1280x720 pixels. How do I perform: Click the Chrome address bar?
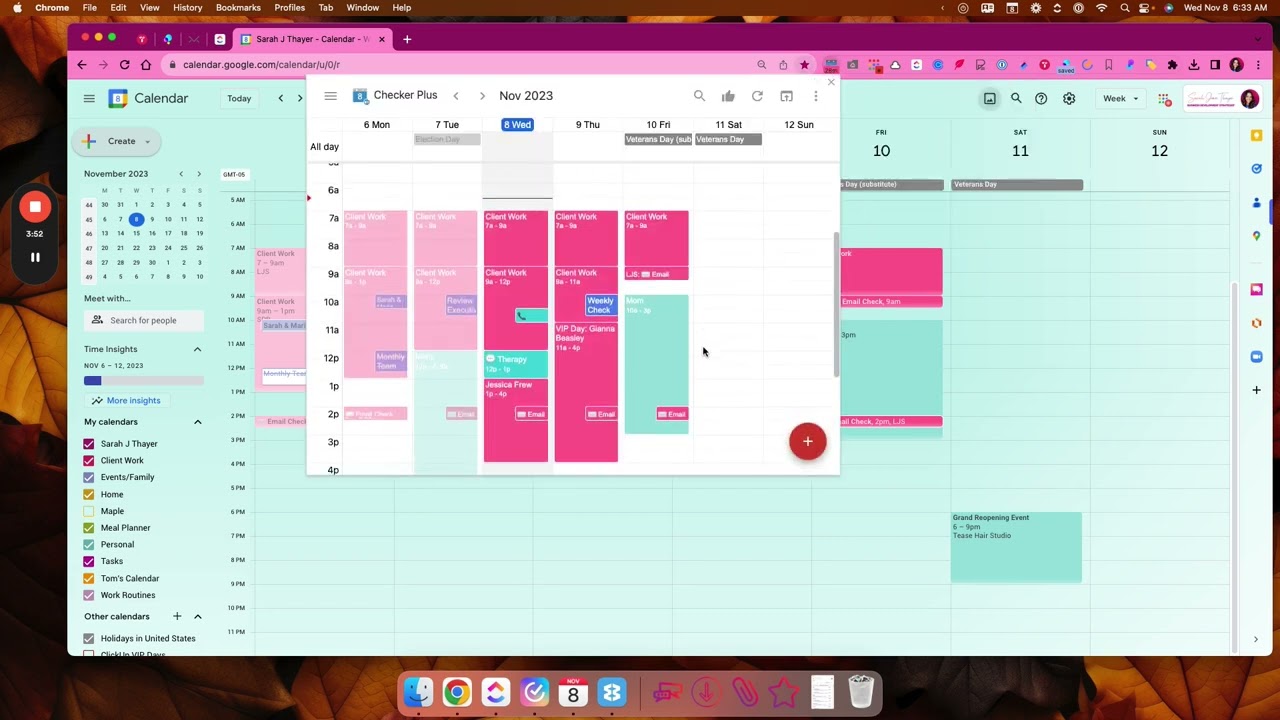tap(460, 65)
